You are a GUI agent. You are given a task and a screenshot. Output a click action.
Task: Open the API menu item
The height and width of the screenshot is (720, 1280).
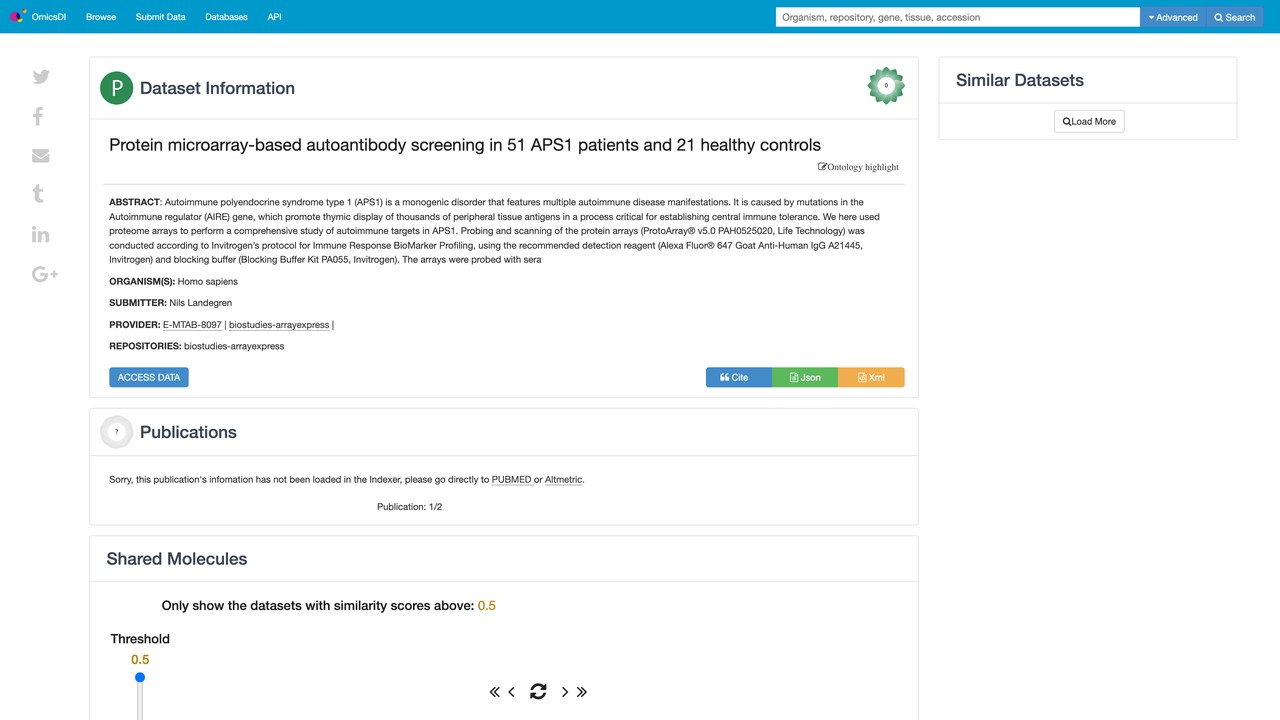point(274,17)
